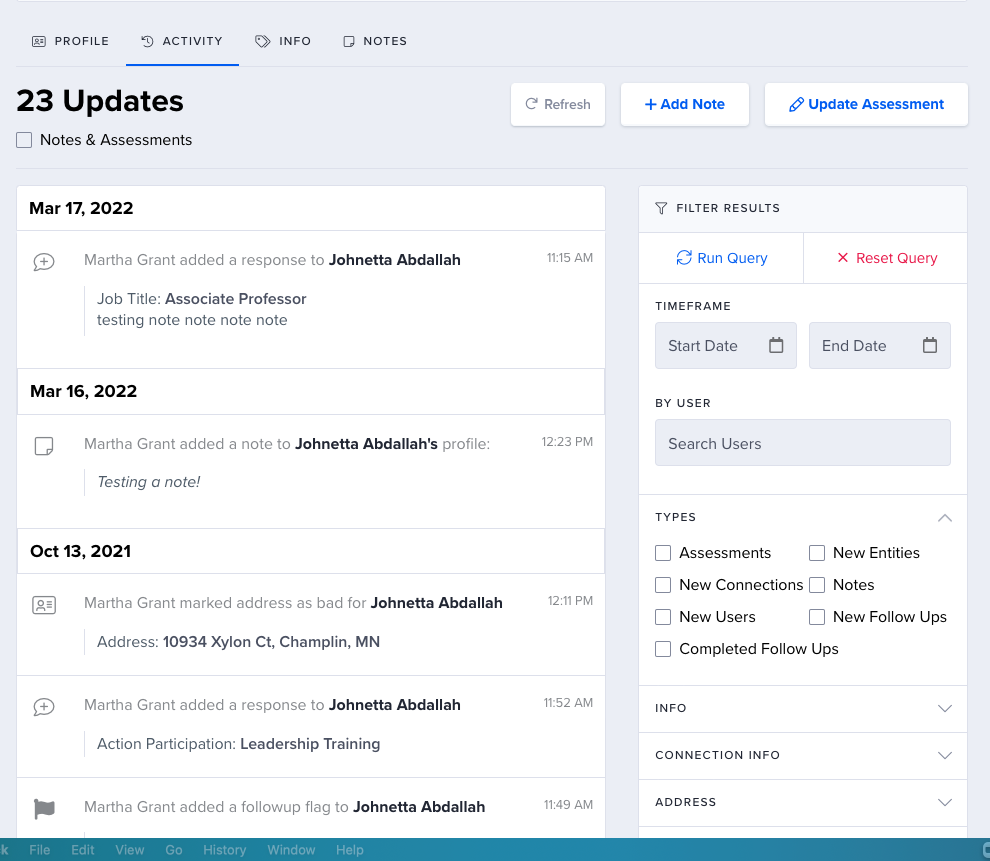Screen dimensions: 990x861
Task: Click the Activity tab history icon
Action: (147, 42)
